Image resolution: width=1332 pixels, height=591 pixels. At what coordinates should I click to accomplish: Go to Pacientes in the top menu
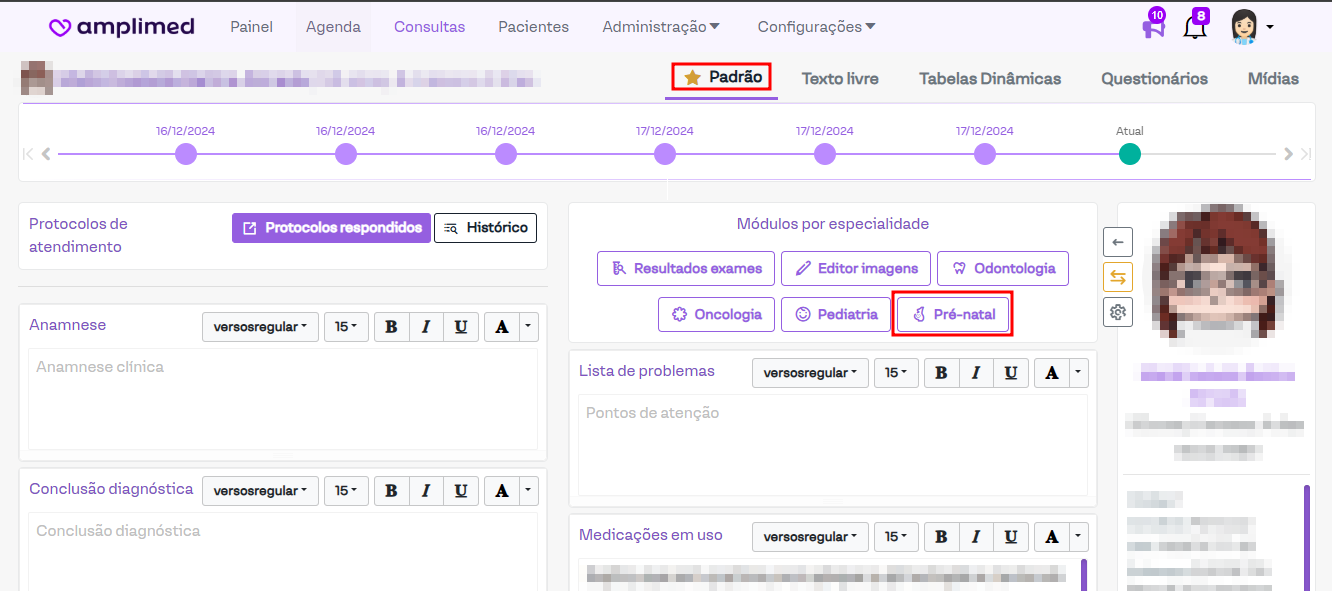[533, 27]
